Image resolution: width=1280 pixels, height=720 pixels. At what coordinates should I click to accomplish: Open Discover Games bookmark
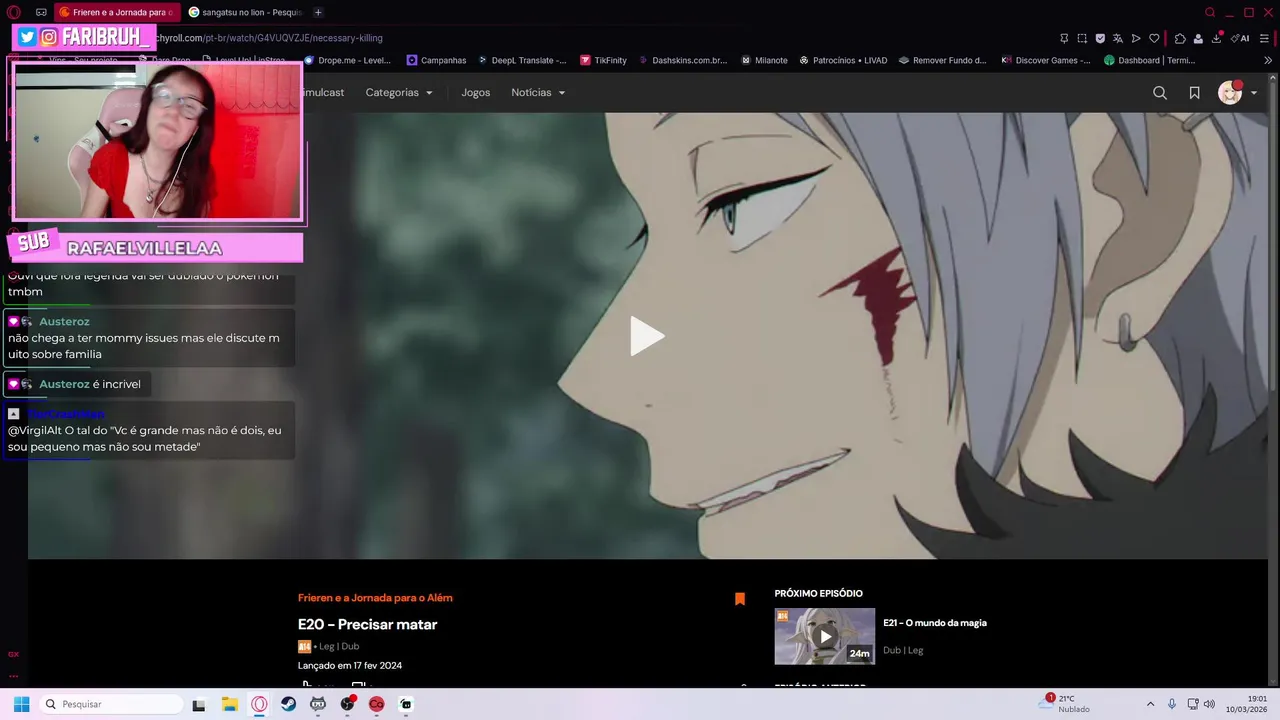pyautogui.click(x=1046, y=60)
